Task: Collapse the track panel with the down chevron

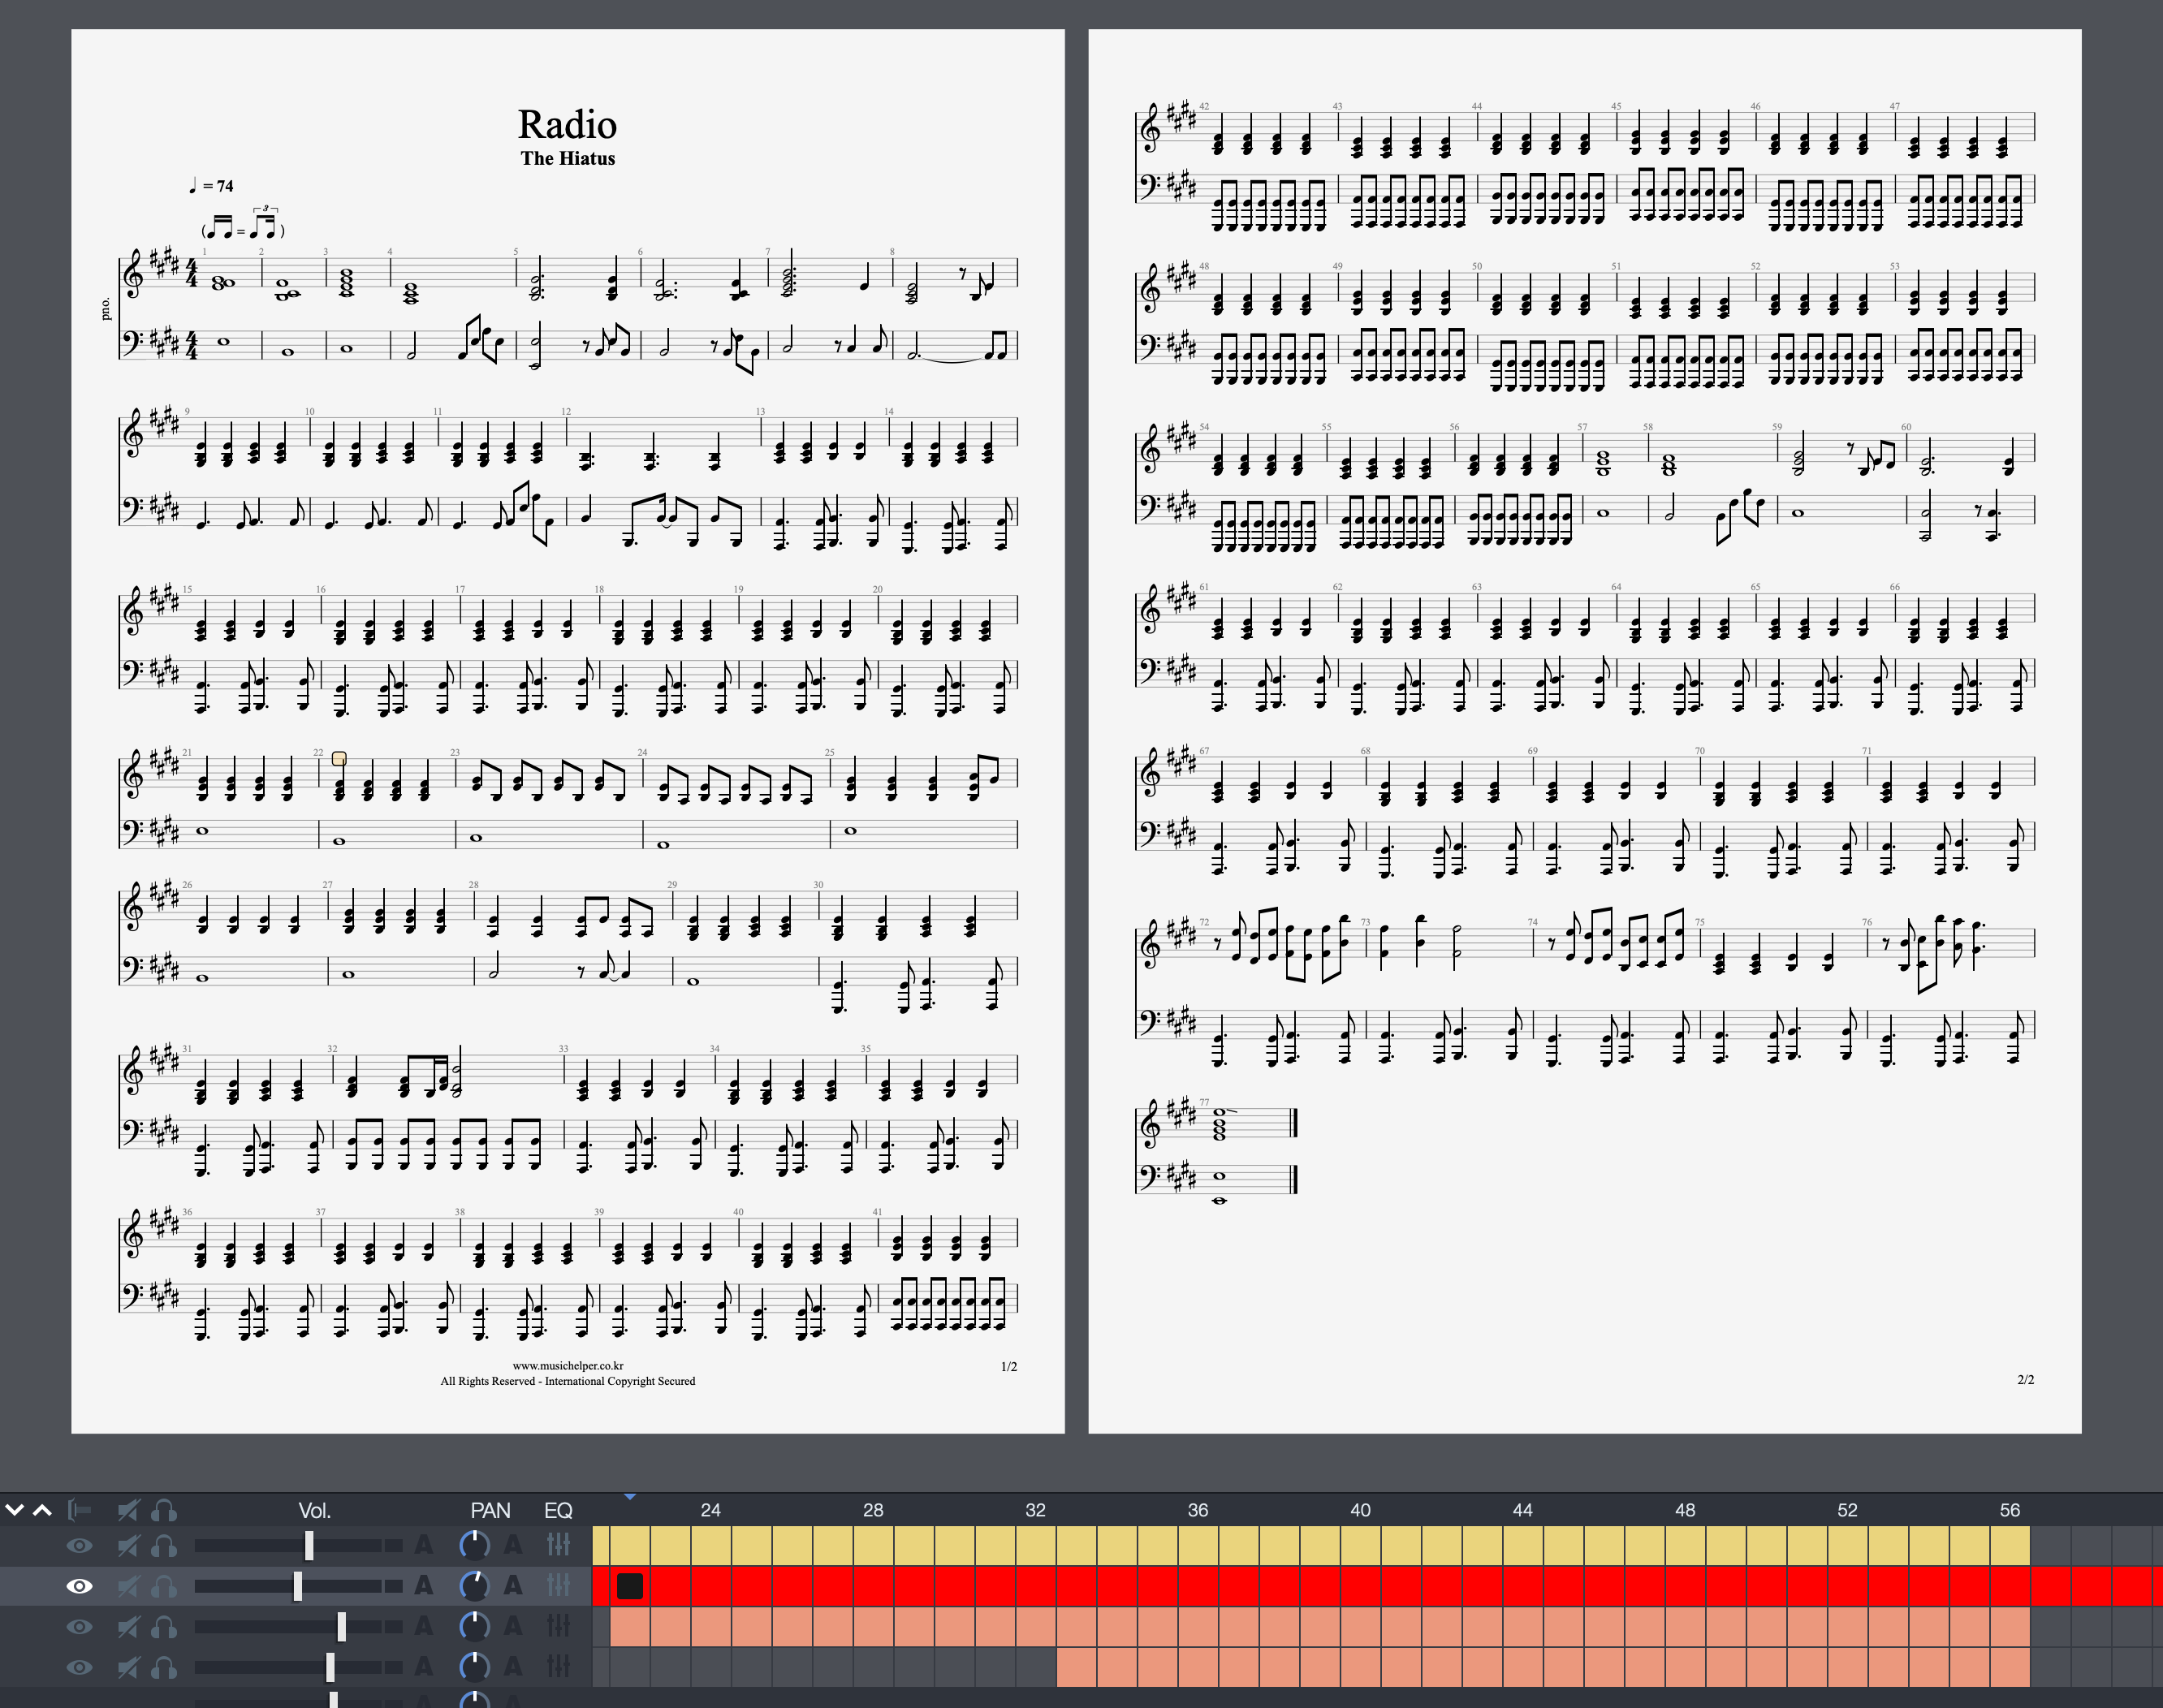Action: pos(14,1510)
